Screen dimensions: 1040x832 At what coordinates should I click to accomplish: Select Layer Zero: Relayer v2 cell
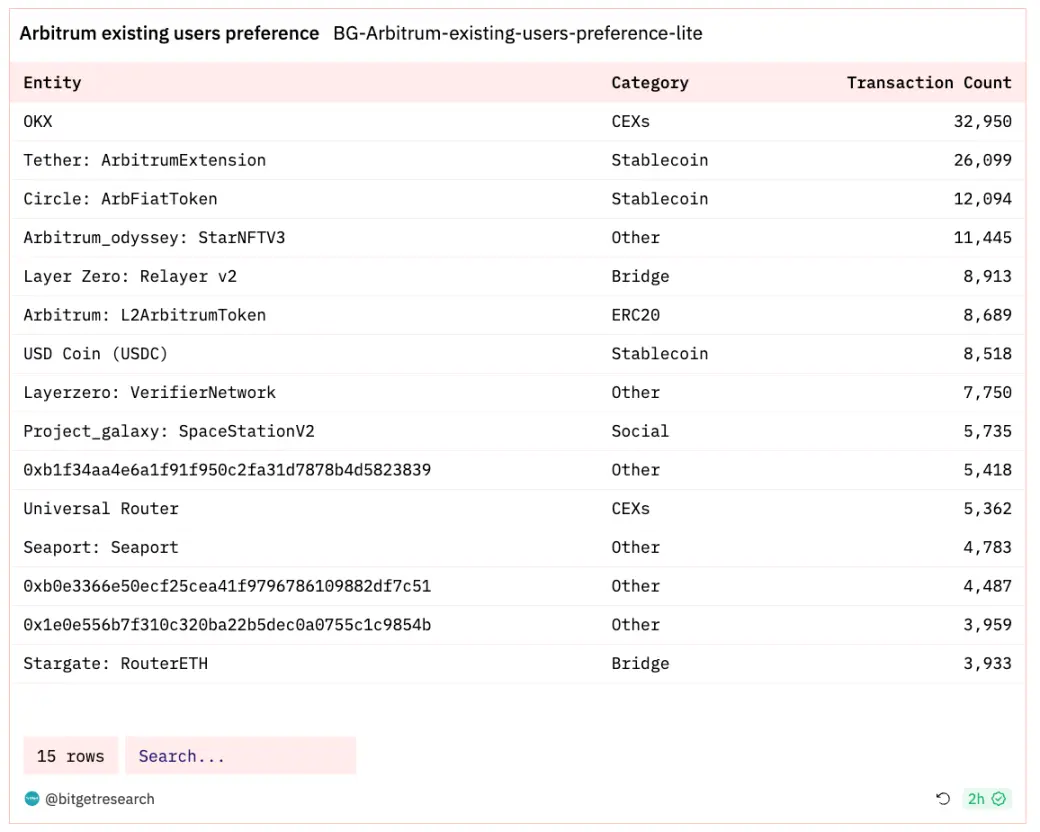tap(130, 276)
